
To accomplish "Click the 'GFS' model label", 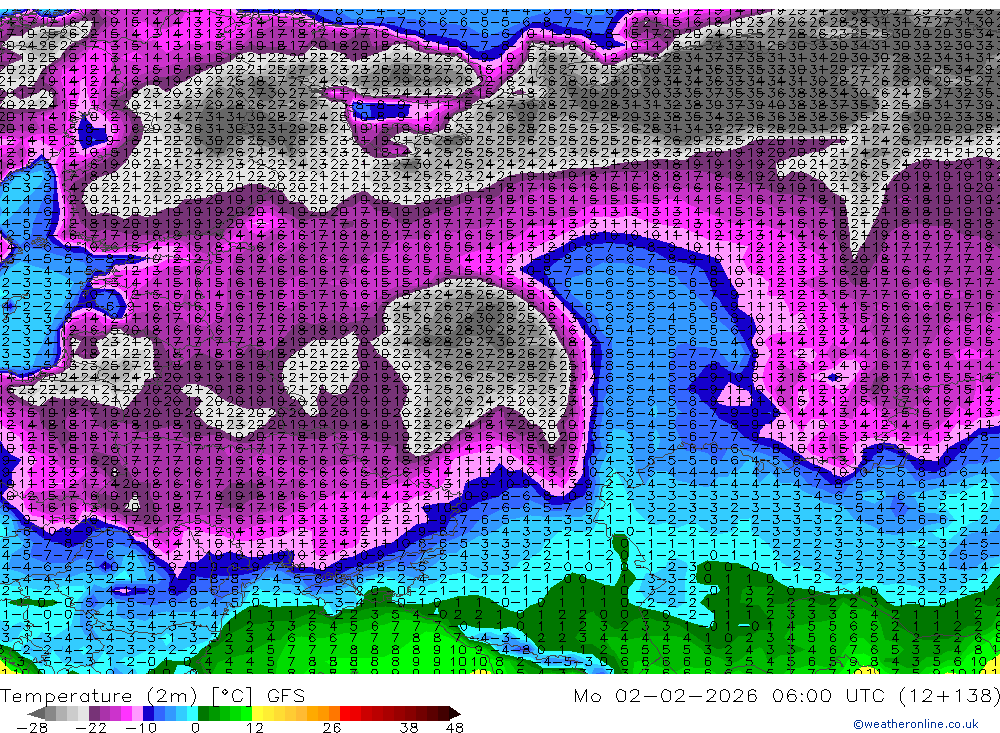I will click(x=286, y=695).
